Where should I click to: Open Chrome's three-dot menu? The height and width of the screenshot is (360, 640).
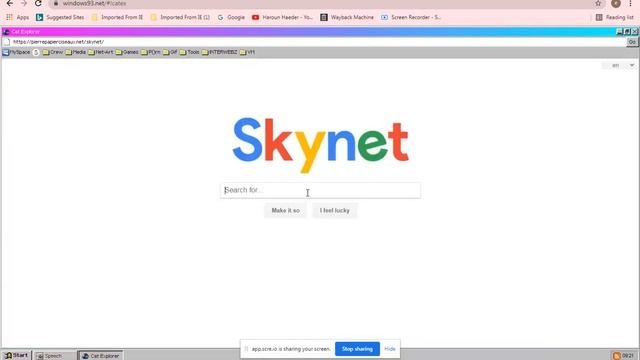tap(630, 3)
